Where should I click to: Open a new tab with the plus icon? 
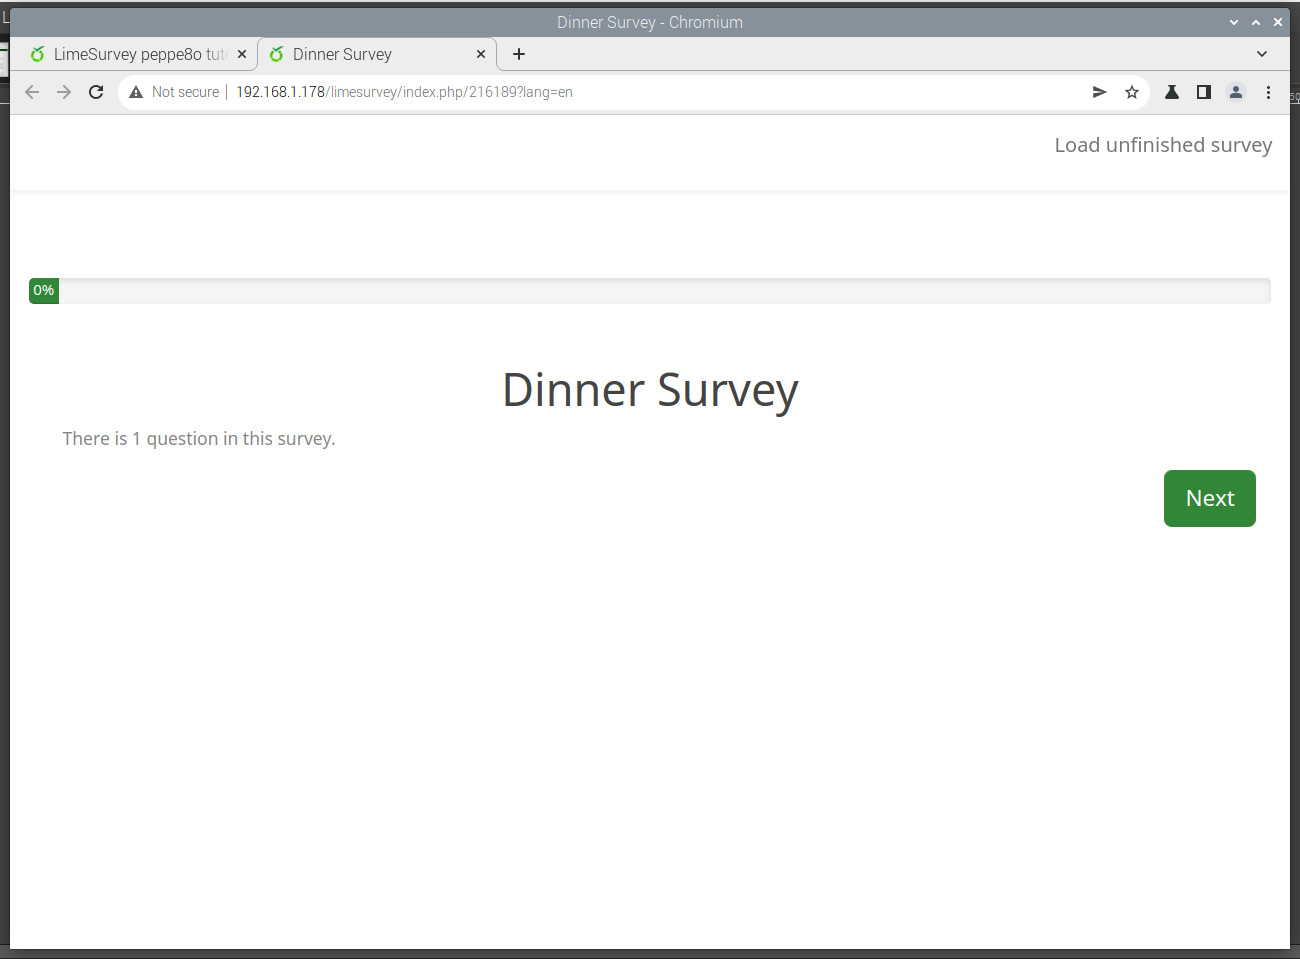(x=518, y=54)
